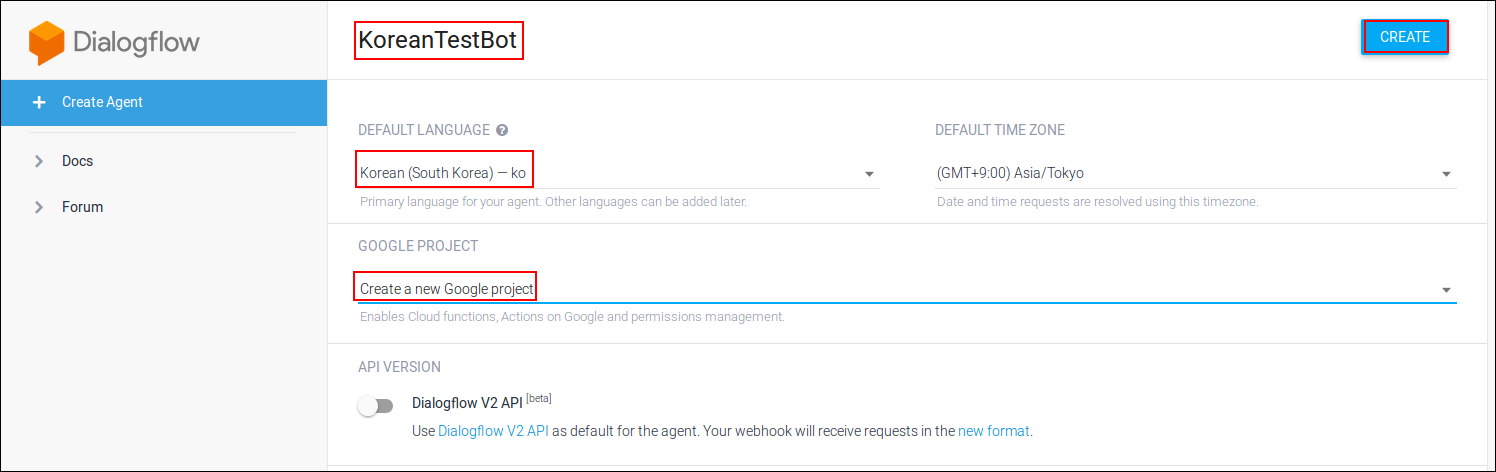Click the Create a new Google project value
This screenshot has height=472, width=1496.
pyautogui.click(x=446, y=289)
